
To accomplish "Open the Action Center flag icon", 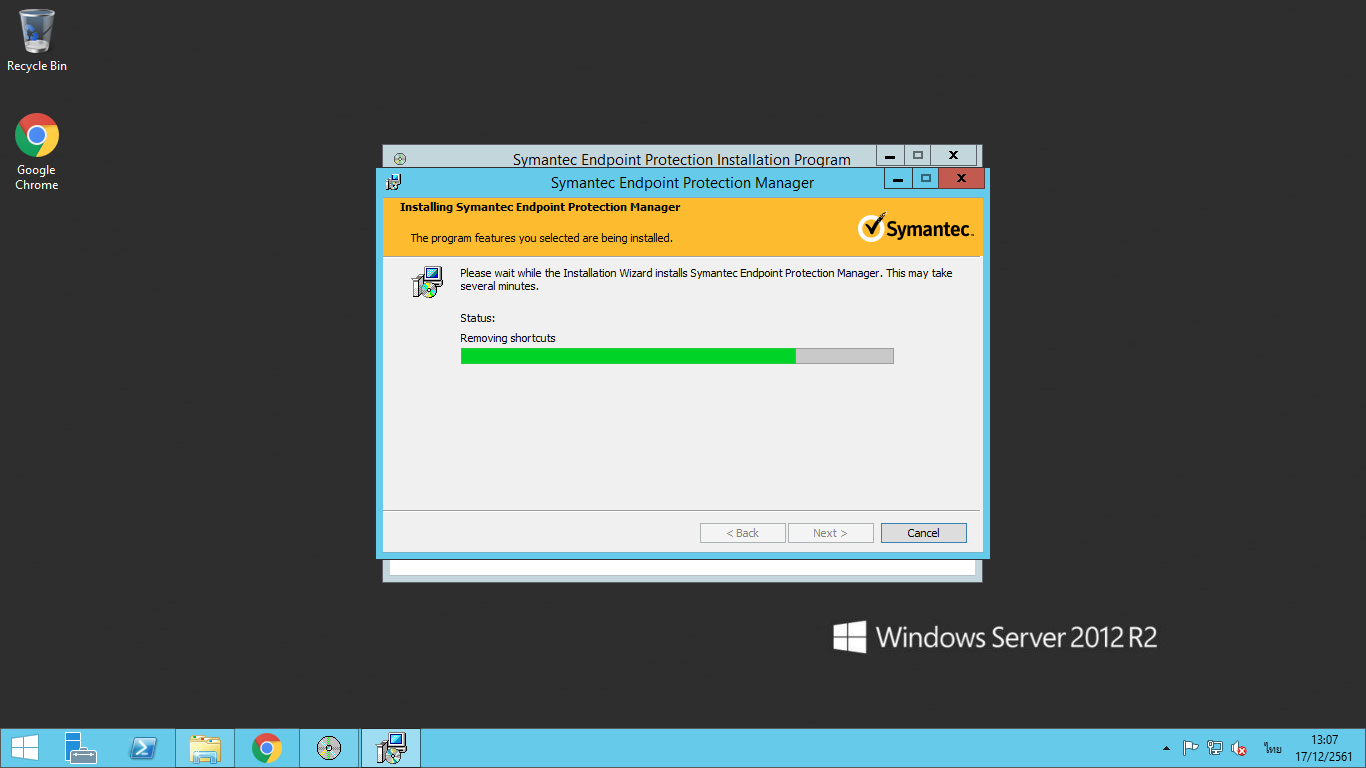I will coord(1190,748).
